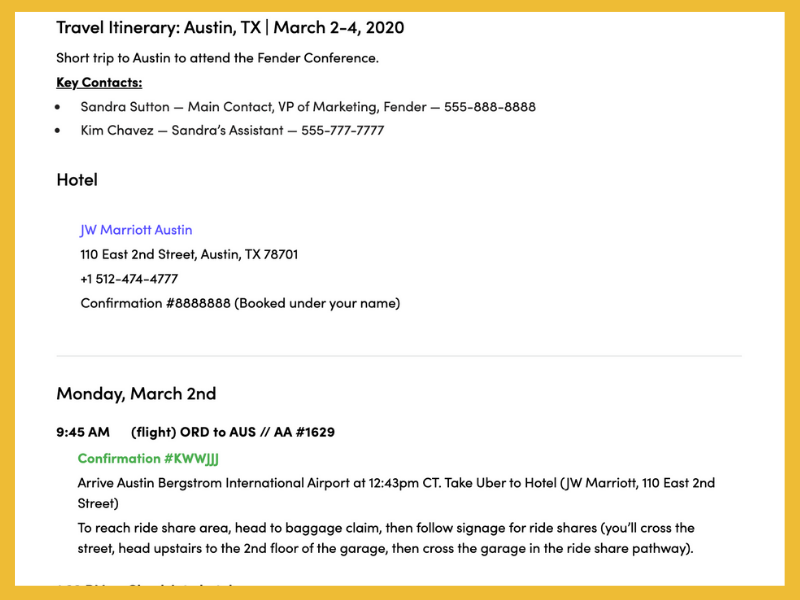Viewport: 800px width, 600px height.
Task: Click the bullet before Sandra Sutton
Action: coord(58,107)
